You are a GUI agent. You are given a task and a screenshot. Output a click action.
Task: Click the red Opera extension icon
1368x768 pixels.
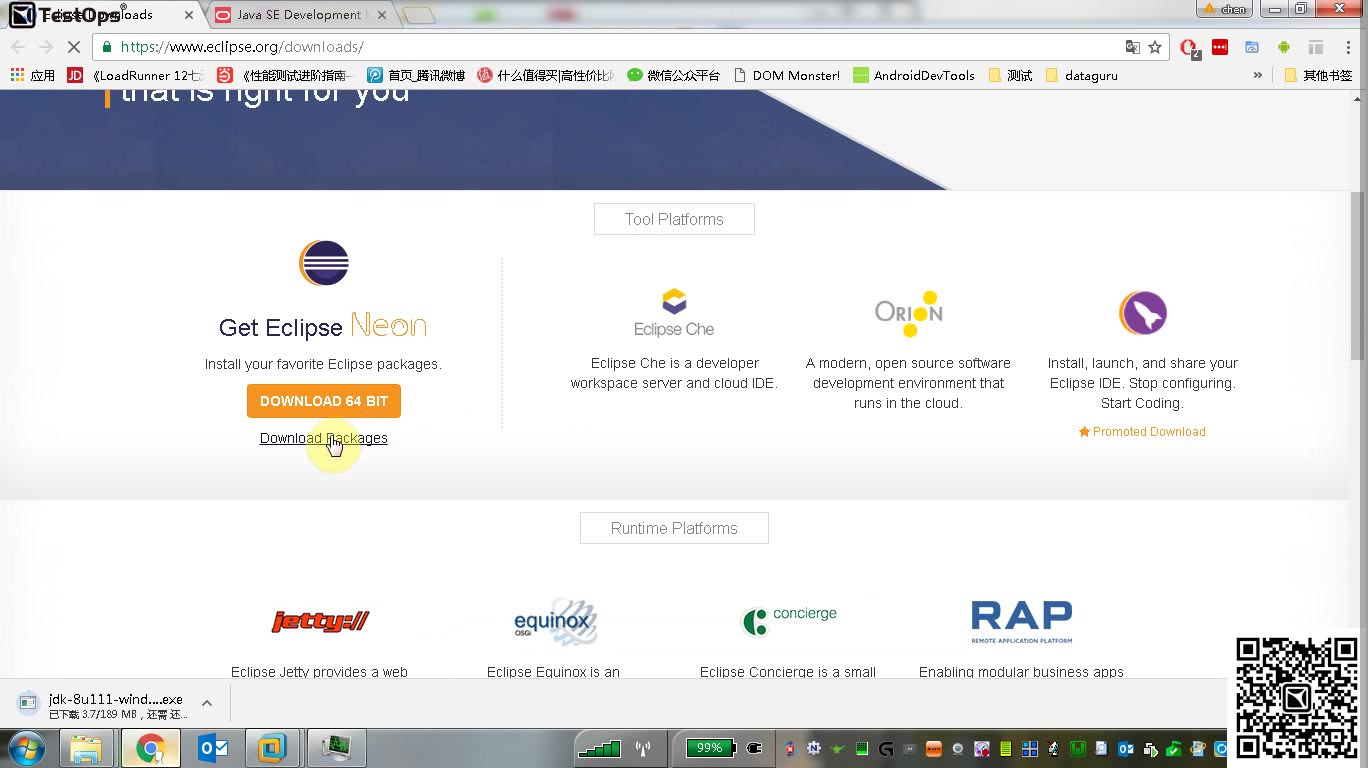(1189, 48)
